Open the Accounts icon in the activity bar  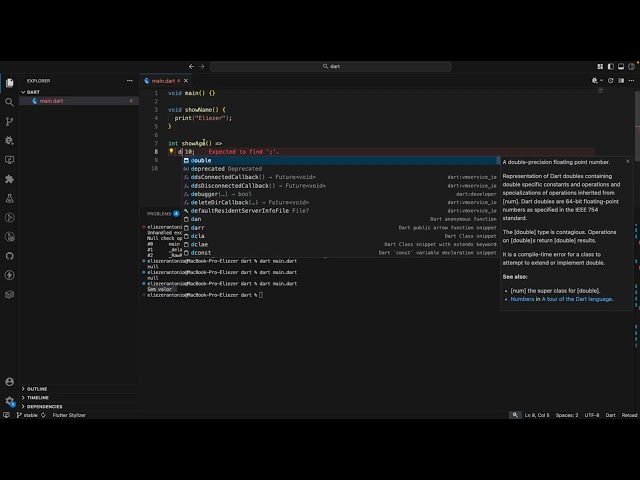pyautogui.click(x=9, y=382)
